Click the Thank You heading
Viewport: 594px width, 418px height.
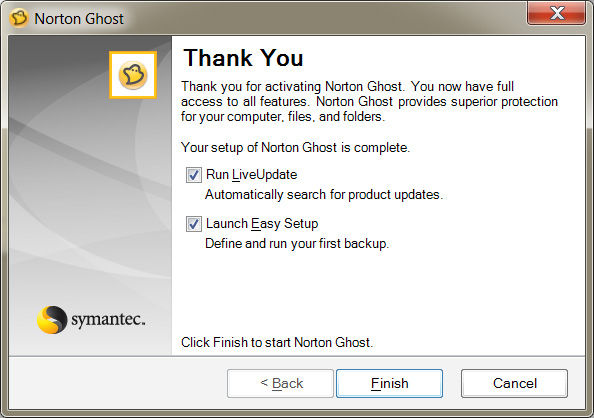point(243,58)
